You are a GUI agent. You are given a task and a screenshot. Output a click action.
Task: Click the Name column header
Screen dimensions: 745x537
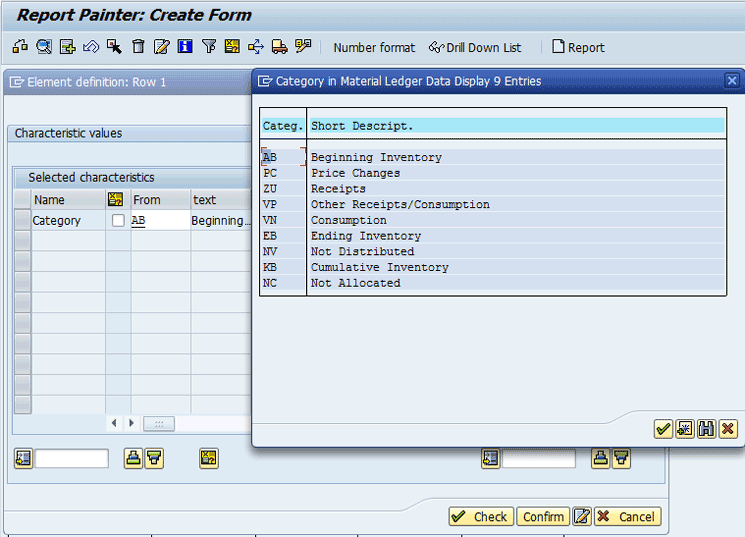tap(68, 200)
